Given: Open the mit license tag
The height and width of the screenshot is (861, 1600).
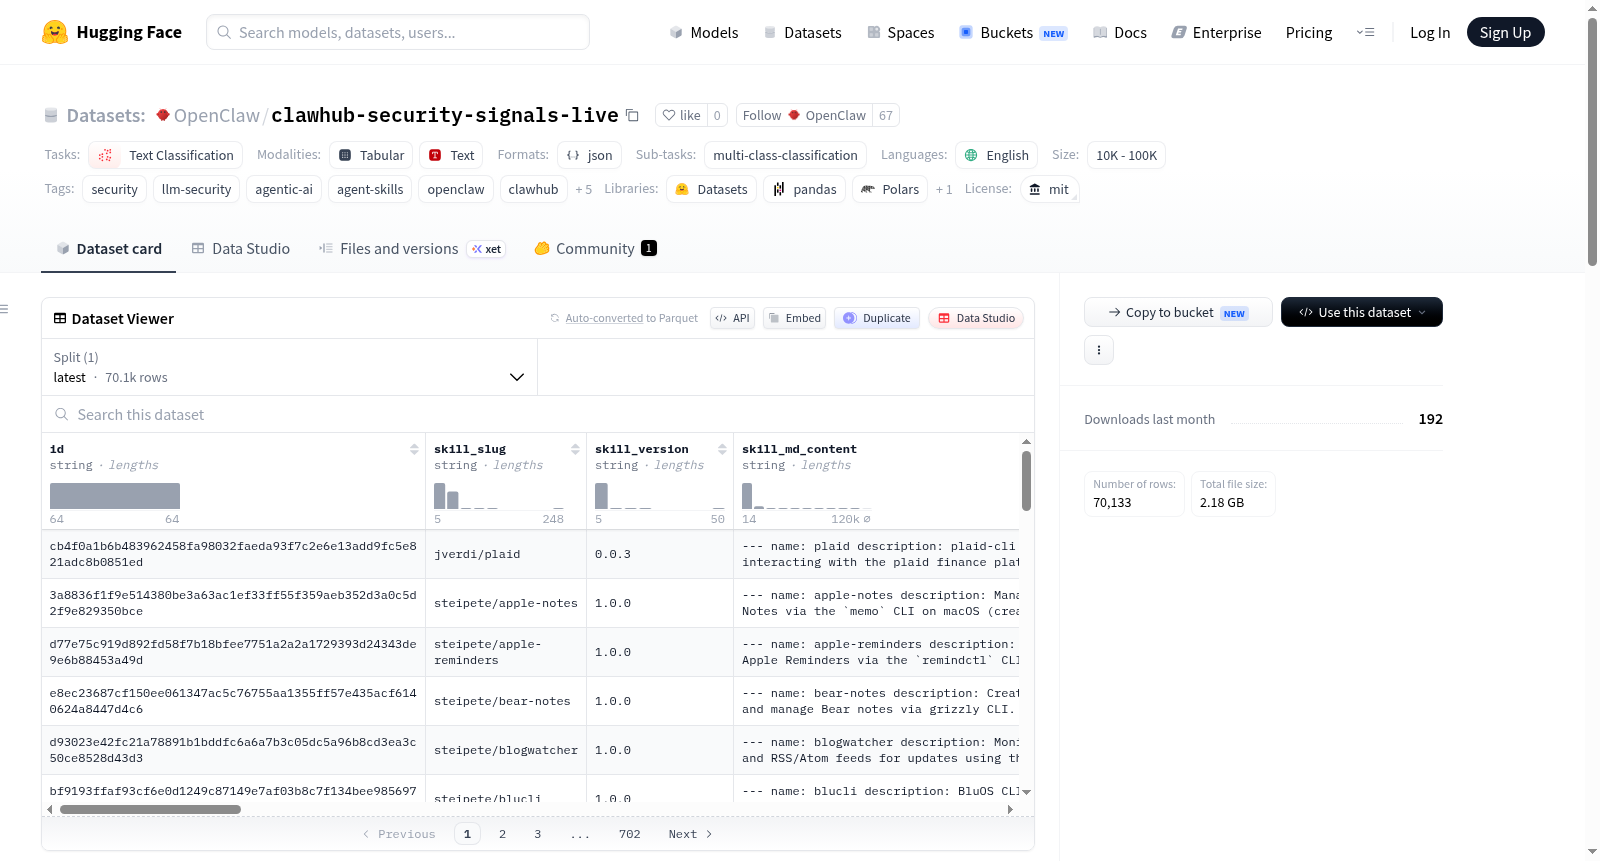Looking at the screenshot, I should [x=1049, y=189].
